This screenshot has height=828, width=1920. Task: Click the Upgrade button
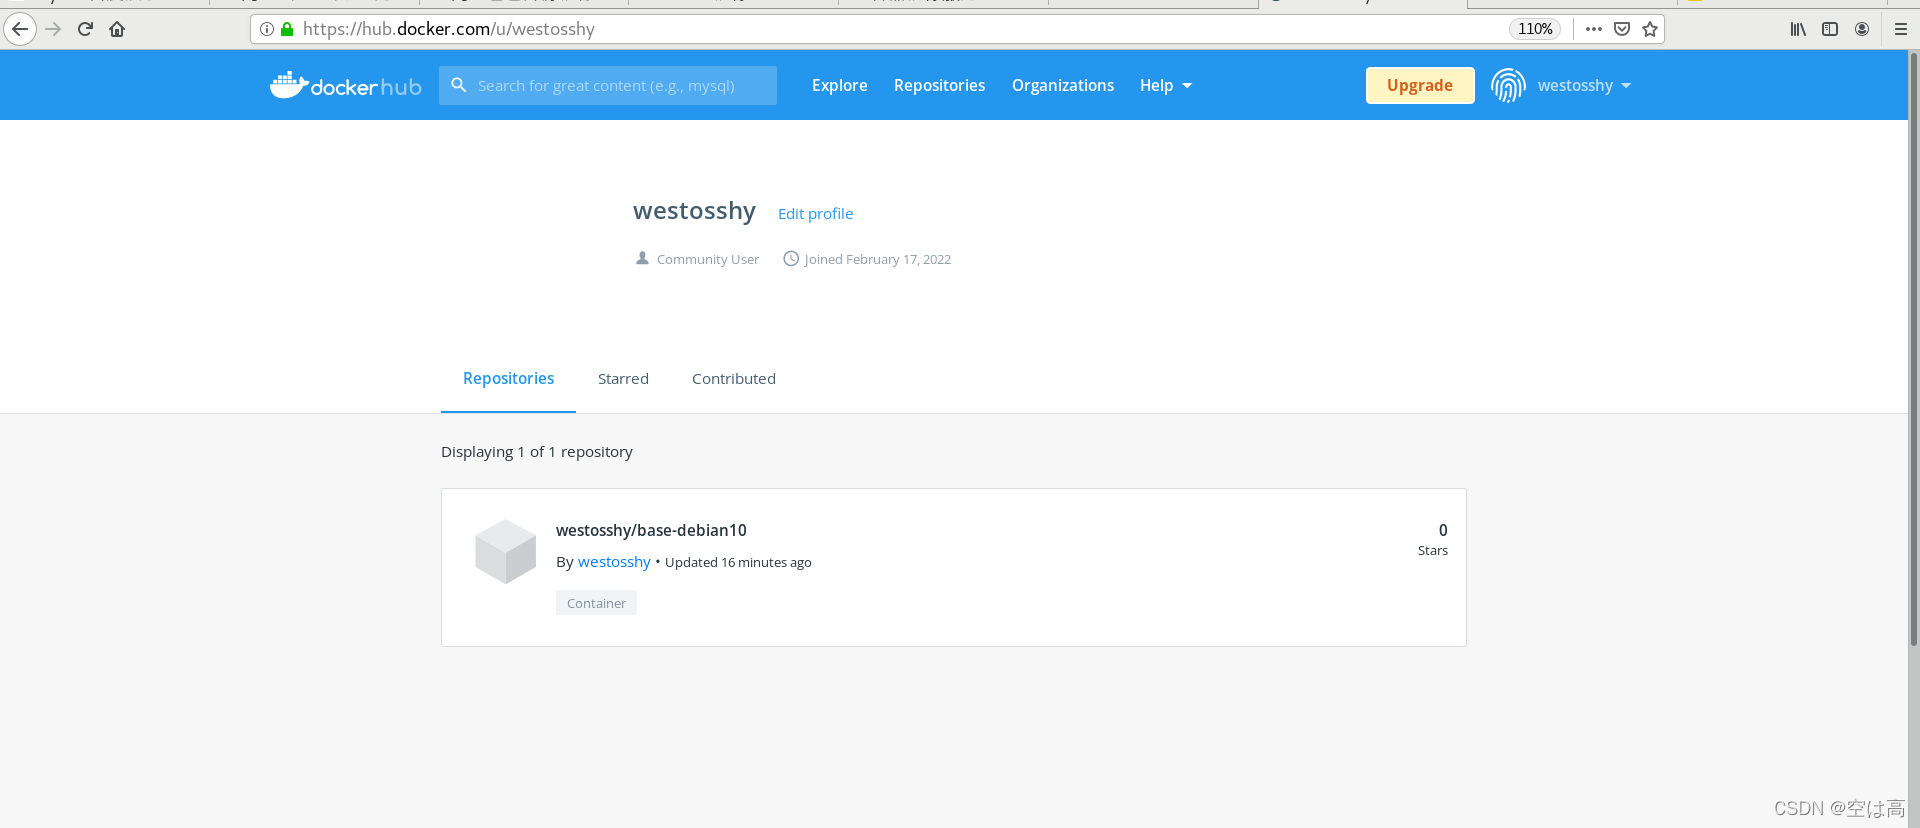pyautogui.click(x=1420, y=86)
